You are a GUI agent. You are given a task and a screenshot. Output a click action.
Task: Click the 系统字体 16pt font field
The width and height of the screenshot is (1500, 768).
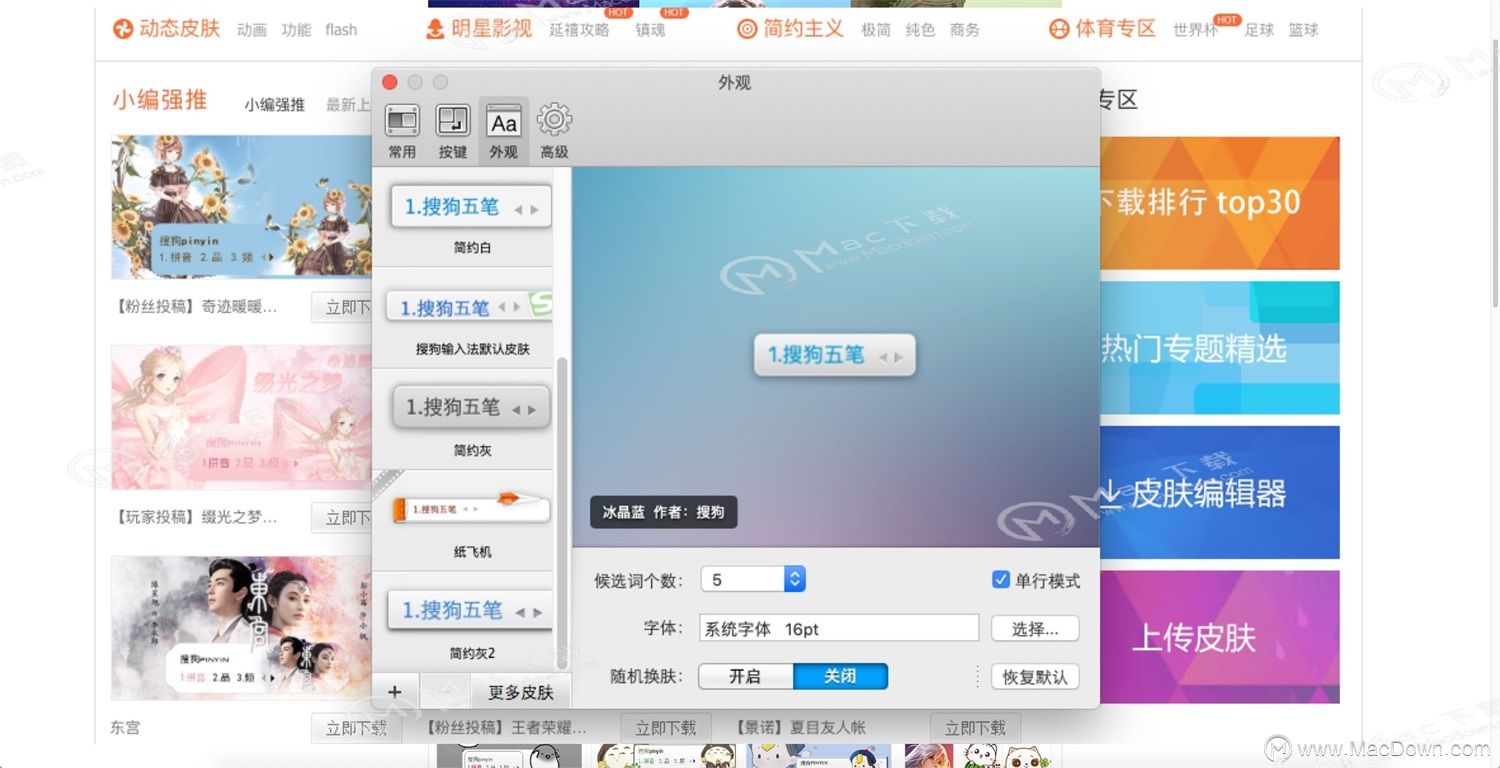click(839, 628)
